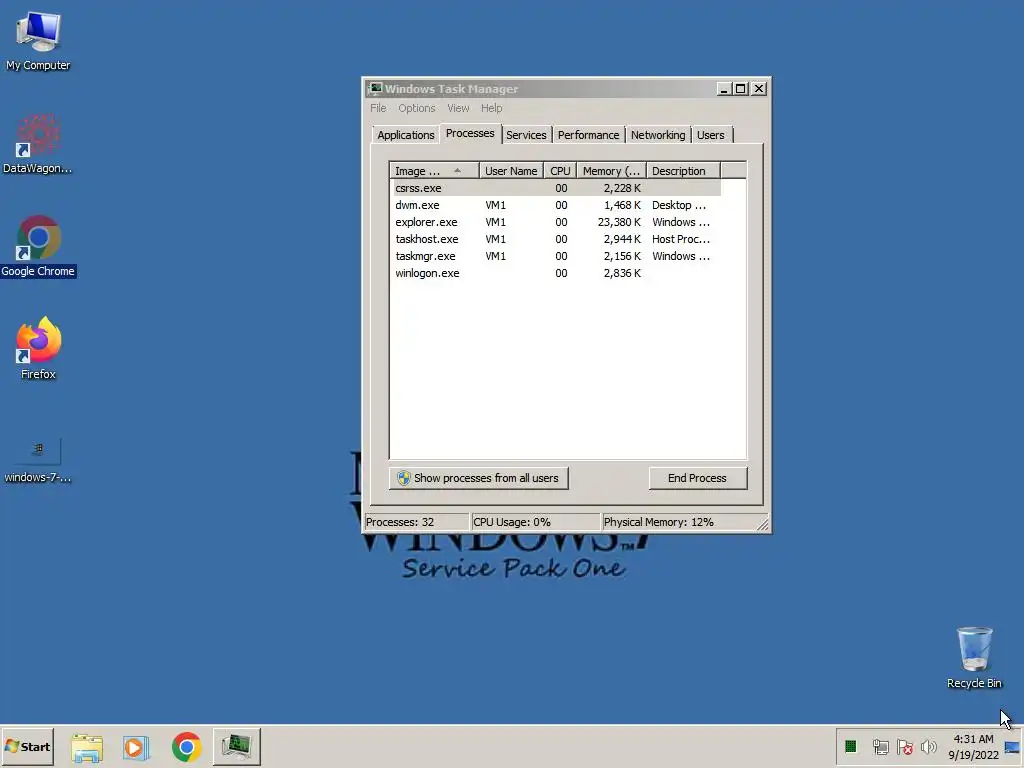Viewport: 1024px width, 768px height.
Task: Select the taskmgr.exe process
Action: 556,256
